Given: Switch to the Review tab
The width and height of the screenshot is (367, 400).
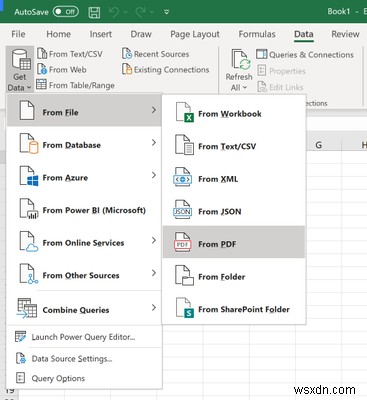Looking at the screenshot, I should 345,34.
